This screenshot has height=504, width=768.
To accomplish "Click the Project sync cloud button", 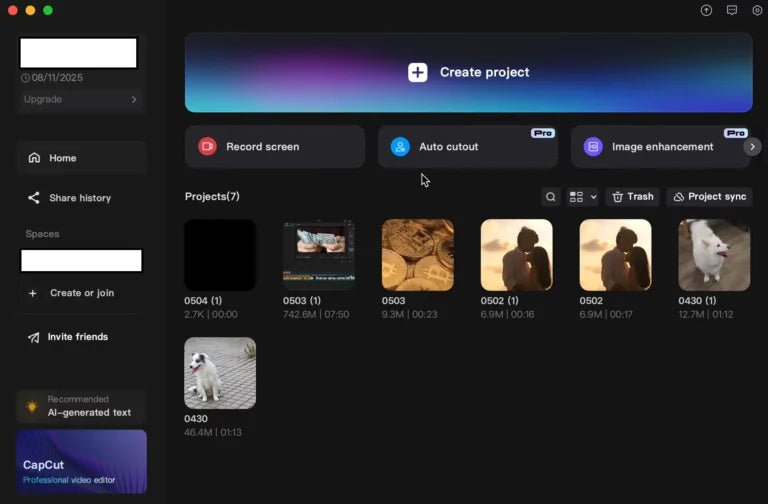I will pyautogui.click(x=709, y=197).
